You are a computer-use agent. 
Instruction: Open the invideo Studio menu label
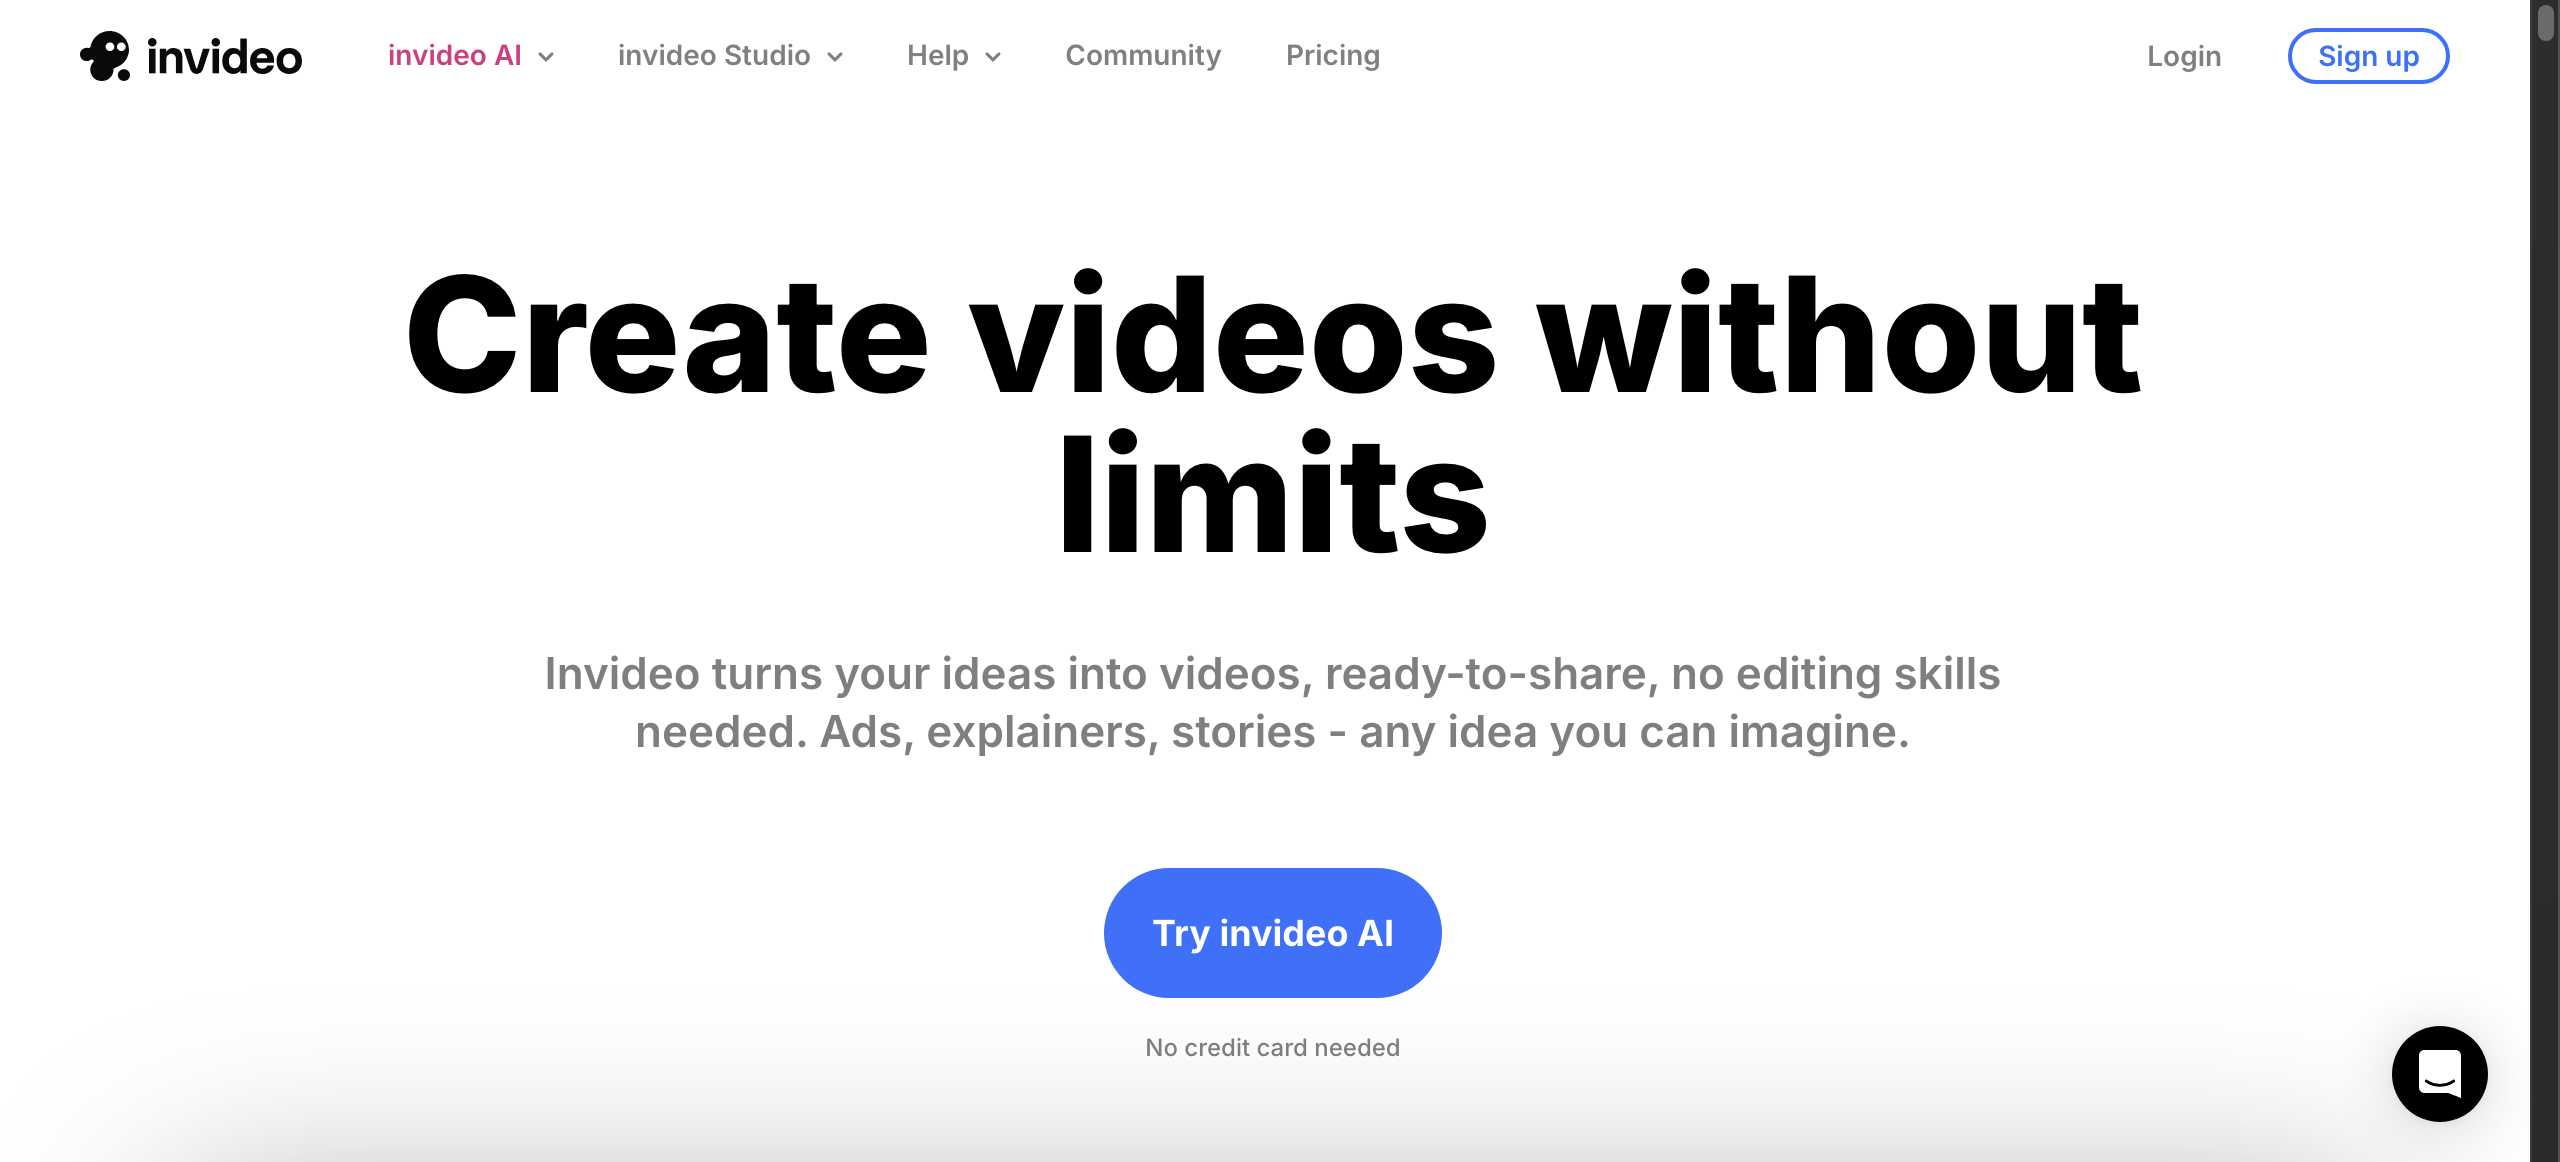[x=713, y=56]
